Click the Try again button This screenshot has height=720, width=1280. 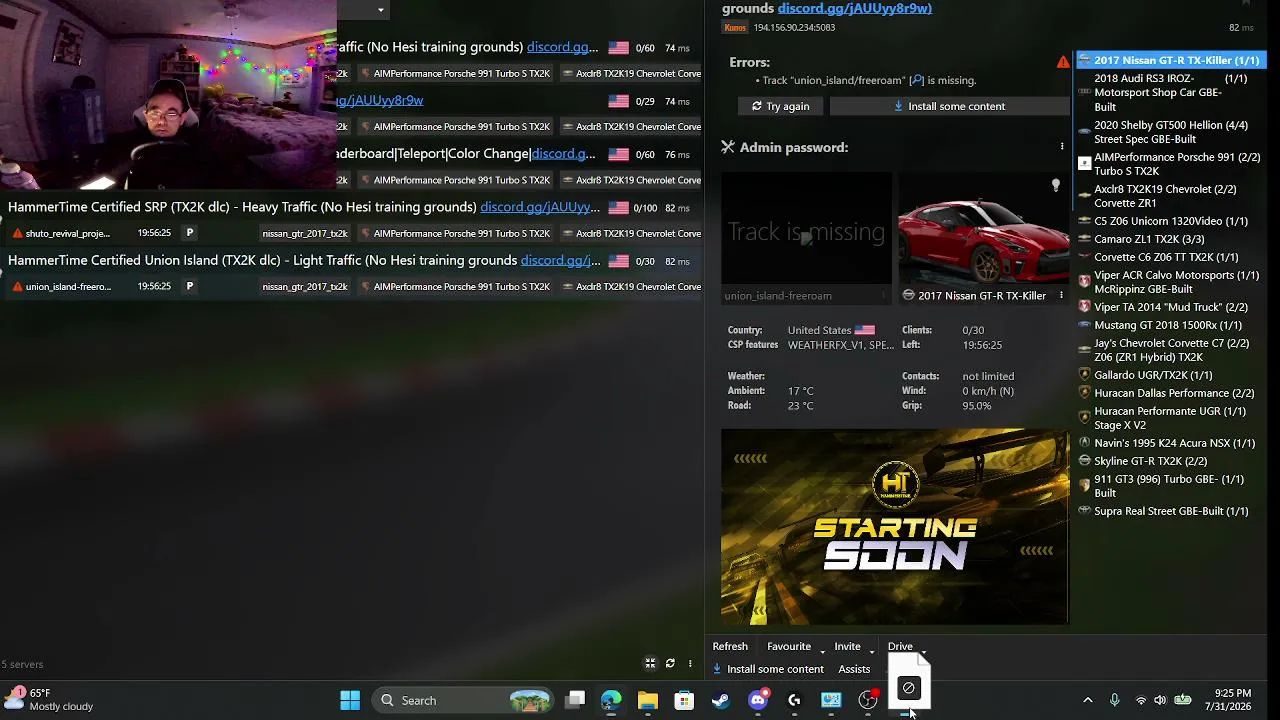[781, 106]
